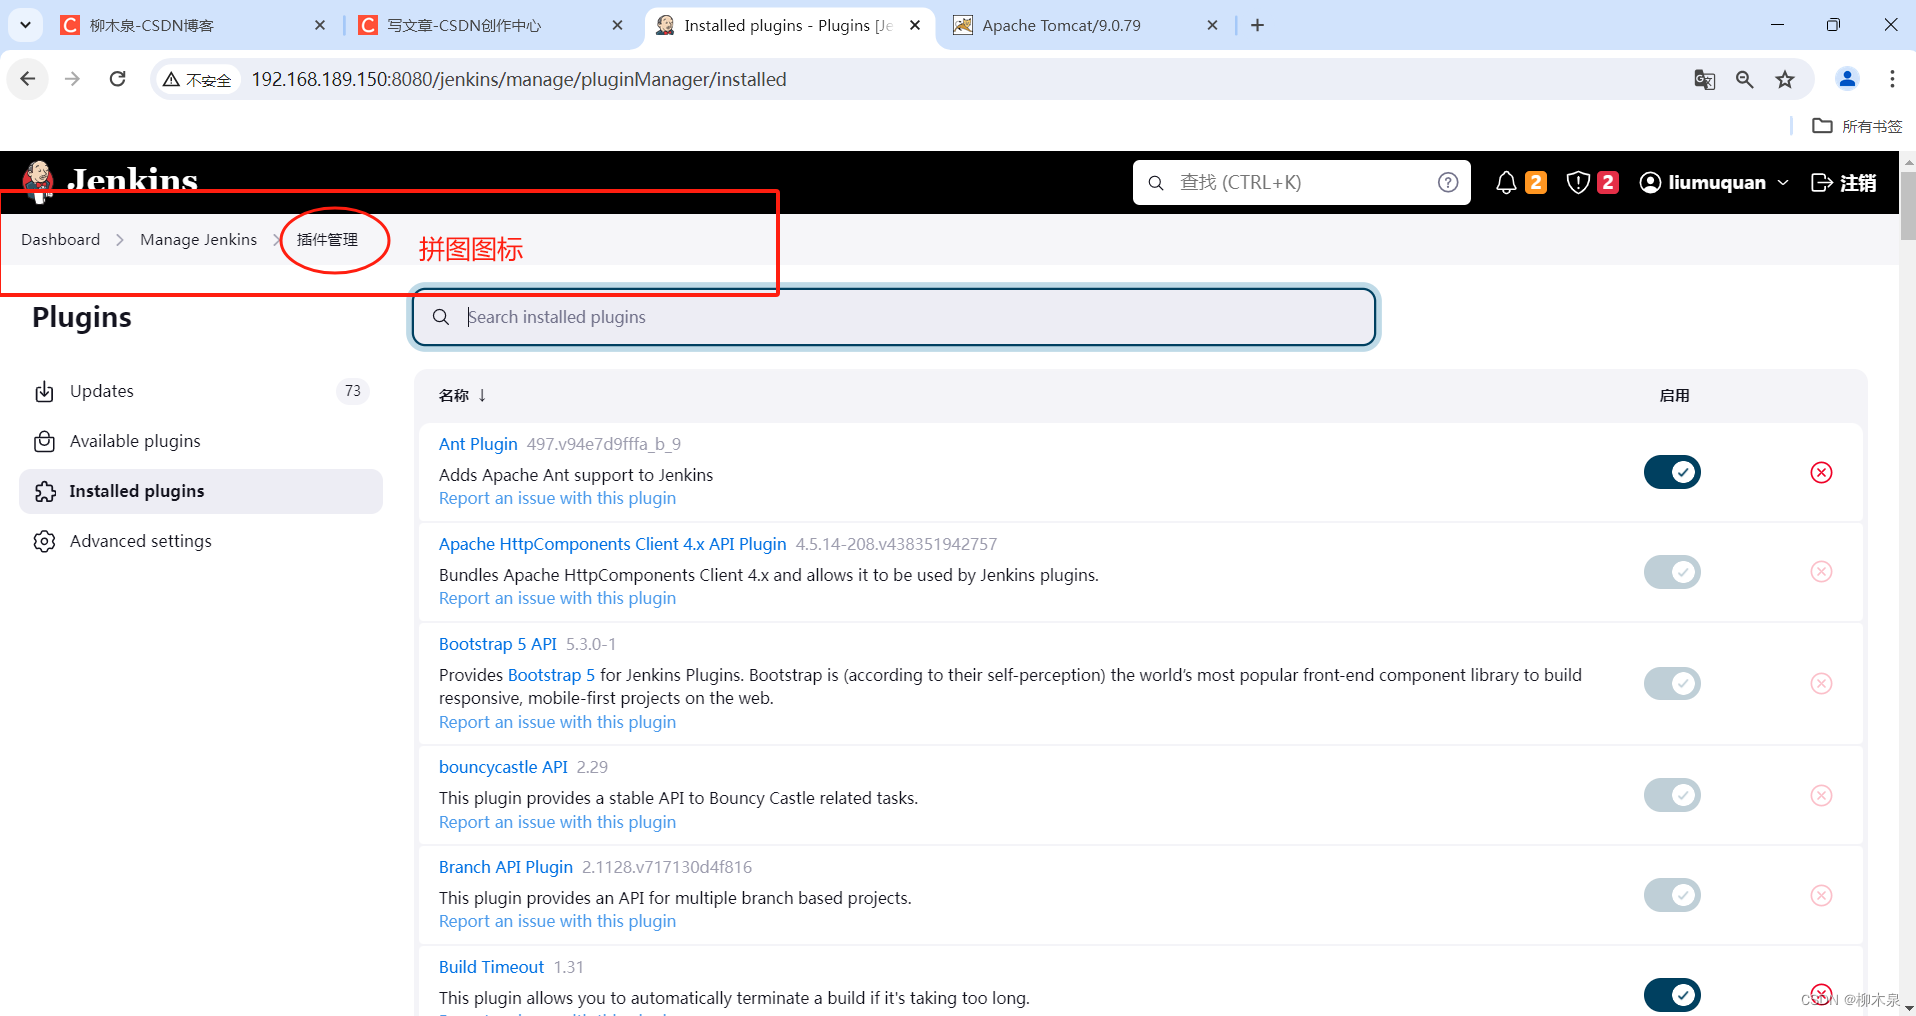The height and width of the screenshot is (1016, 1916).
Task: Go to Manage Jenkins breadcrumb
Action: 198,240
